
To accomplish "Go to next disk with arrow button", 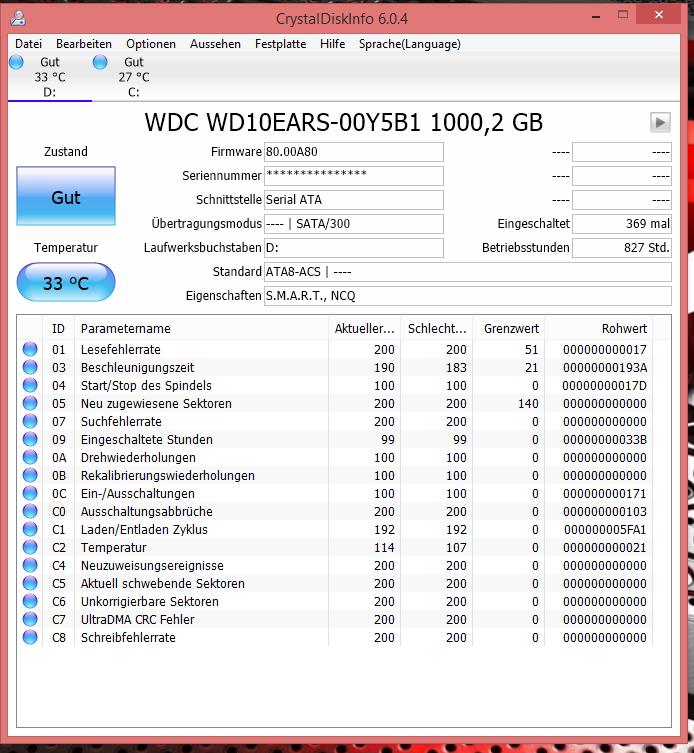I will [660, 122].
